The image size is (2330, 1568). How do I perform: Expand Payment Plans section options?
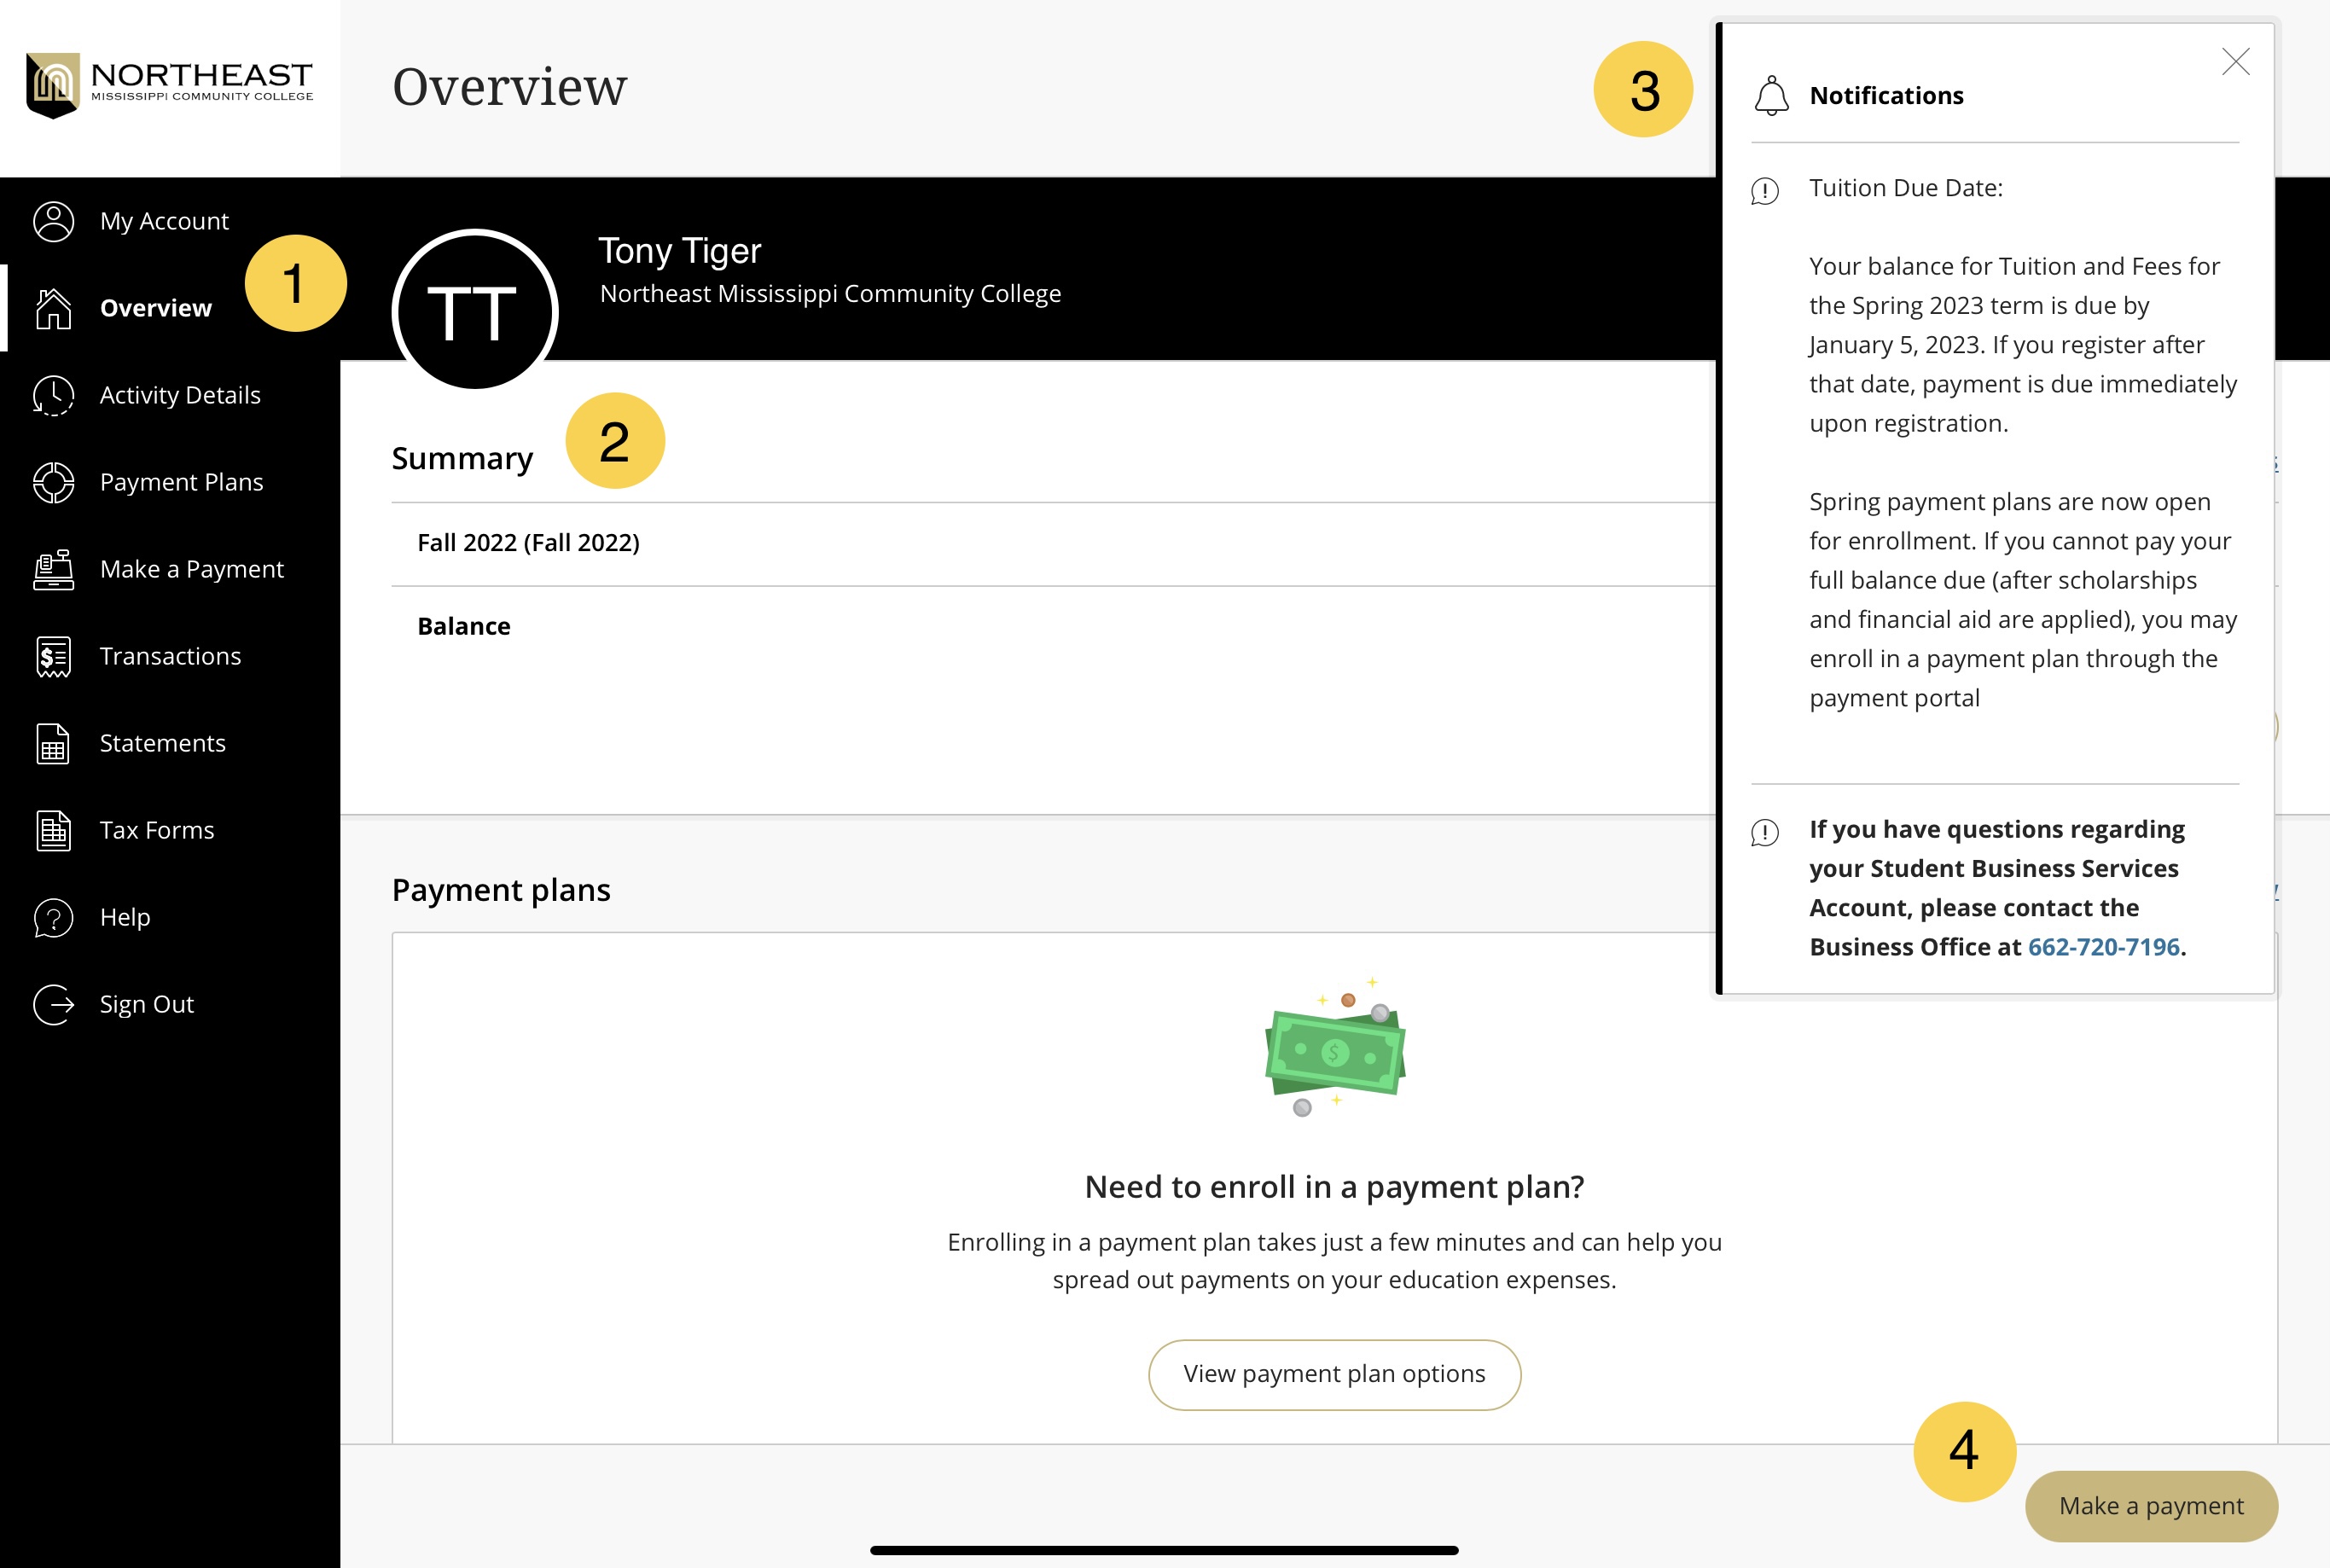[x=180, y=481]
